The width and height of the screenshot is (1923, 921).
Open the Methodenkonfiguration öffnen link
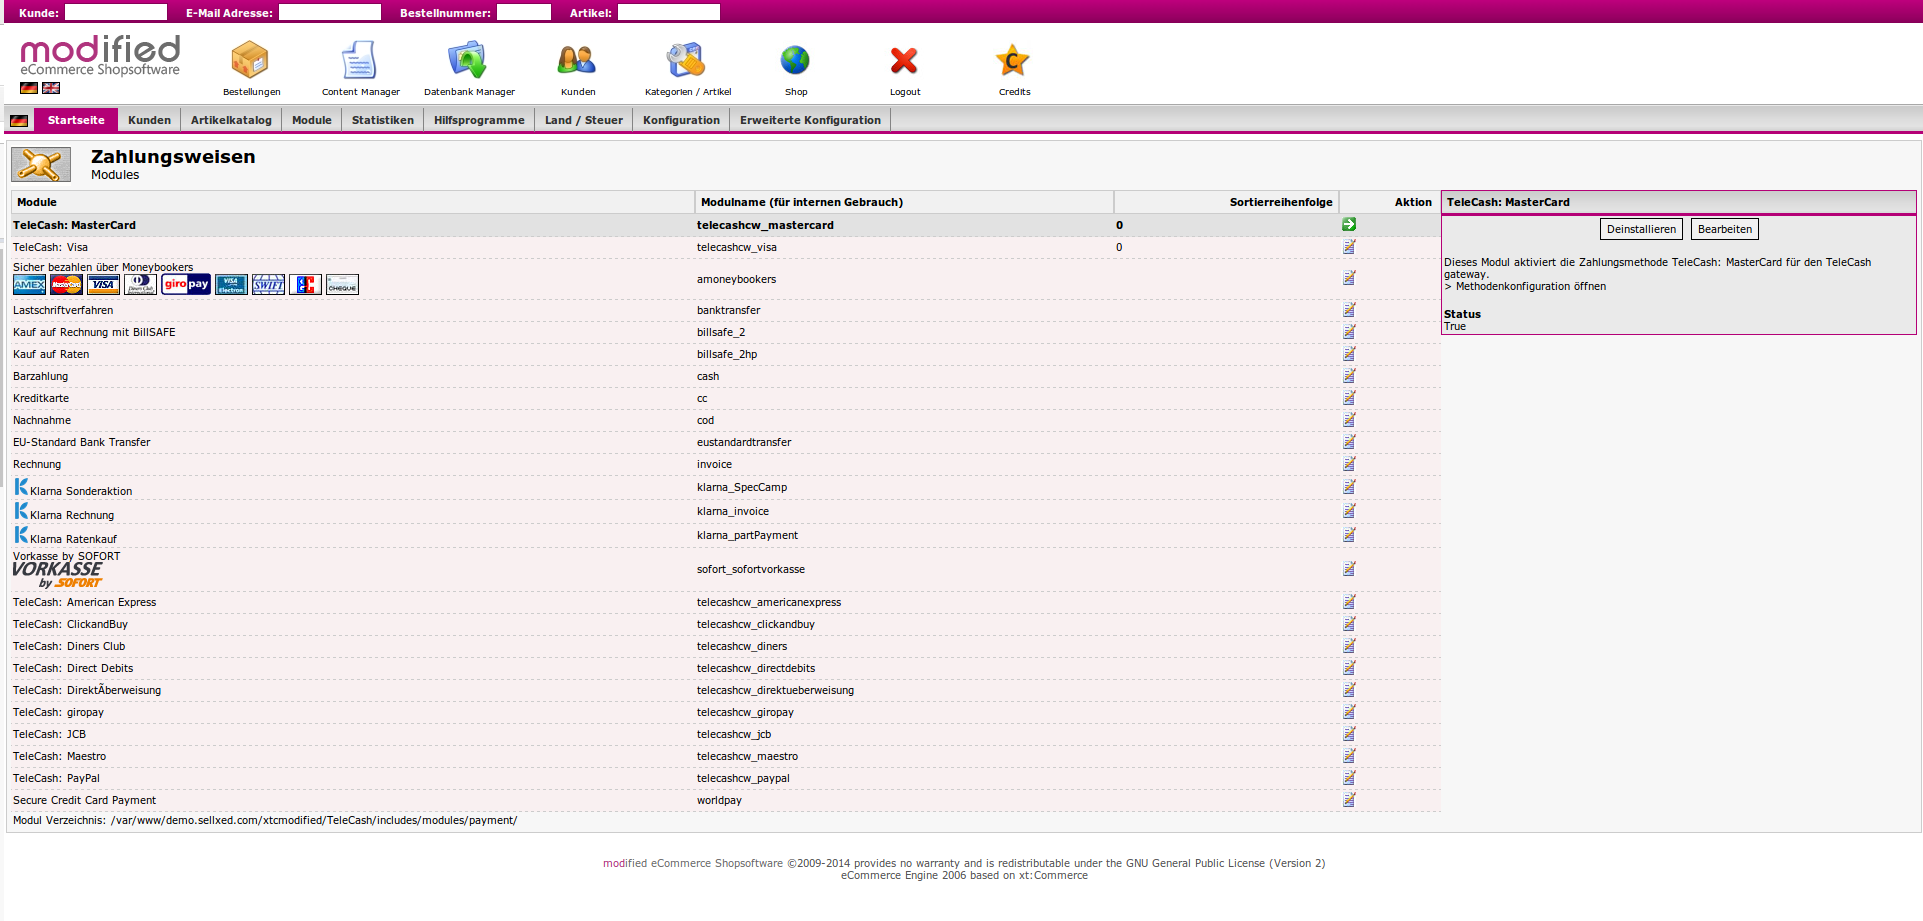point(1530,287)
